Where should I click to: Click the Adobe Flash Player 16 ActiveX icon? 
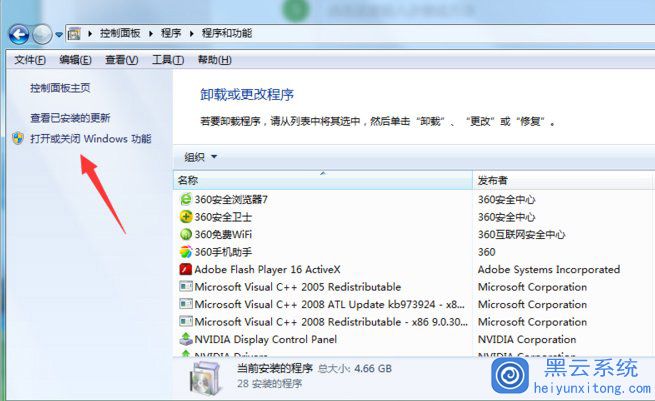185,269
